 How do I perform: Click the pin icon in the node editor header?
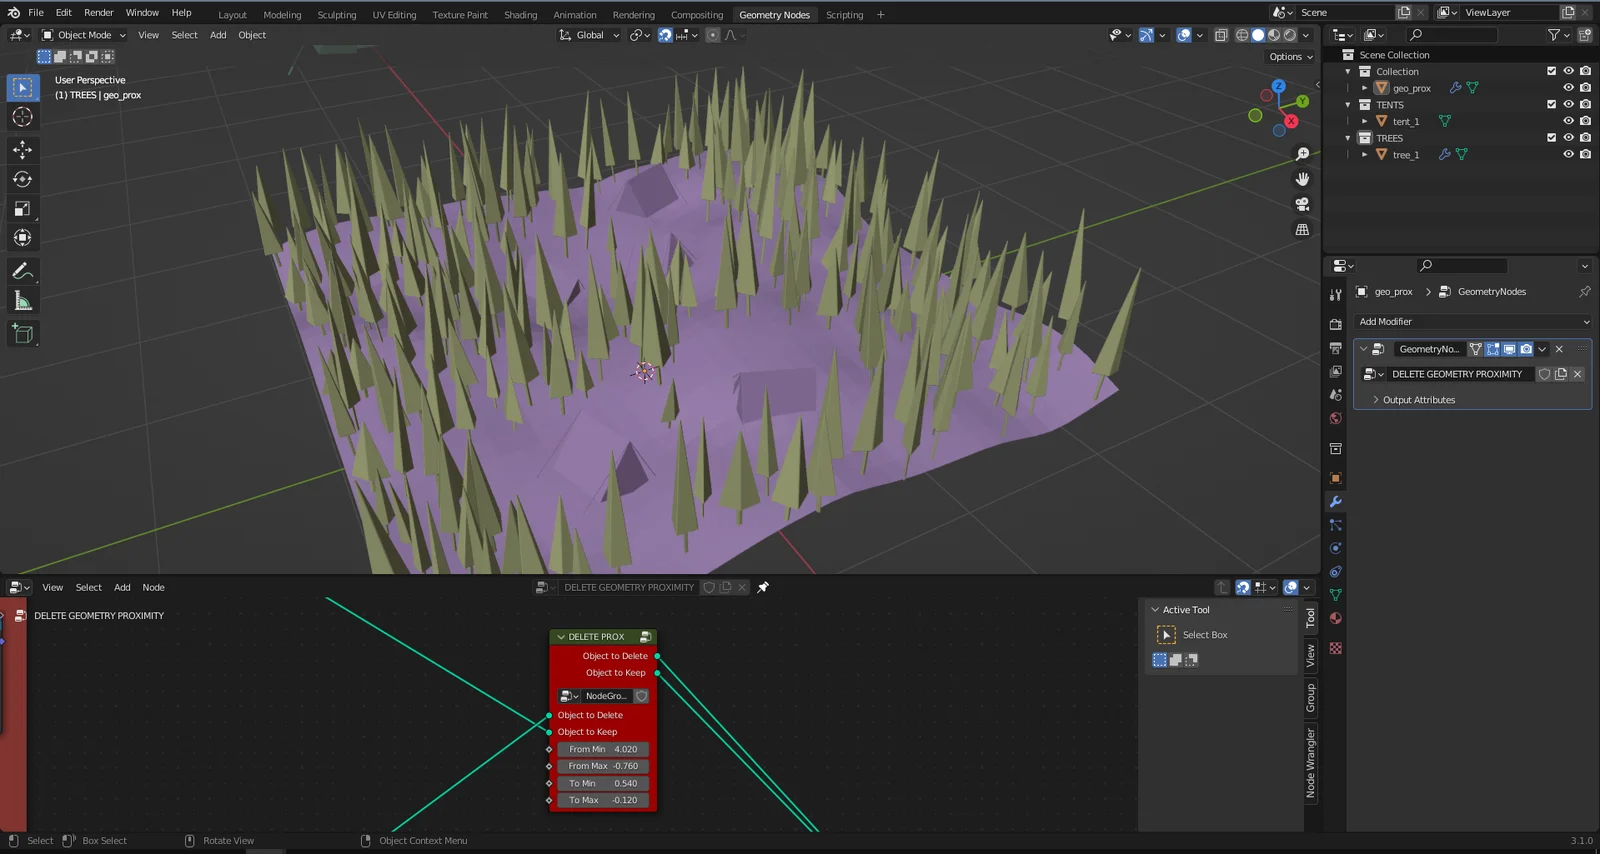(x=763, y=588)
